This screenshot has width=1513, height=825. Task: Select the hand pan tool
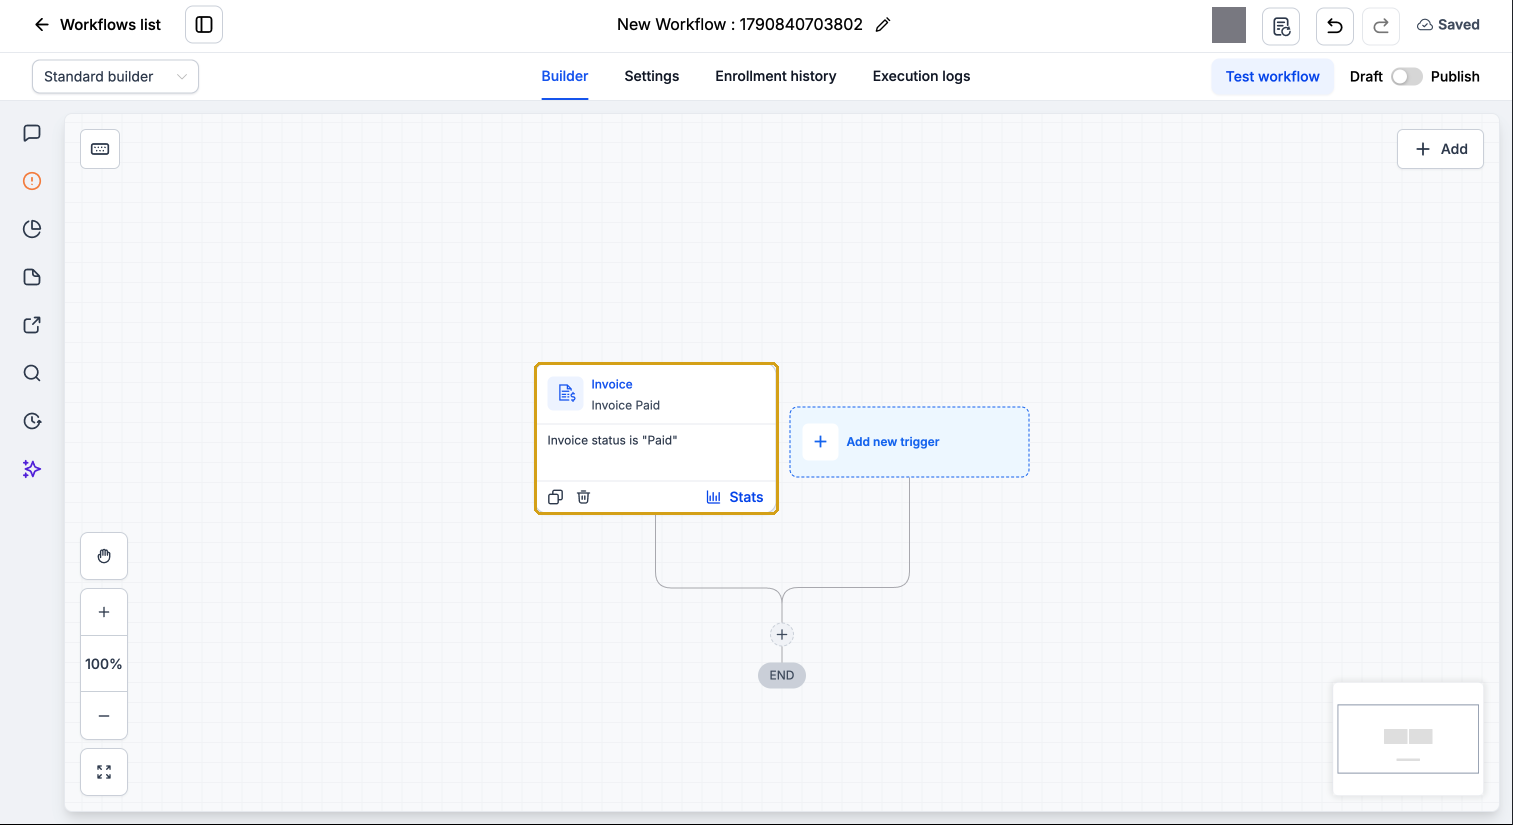(x=104, y=556)
